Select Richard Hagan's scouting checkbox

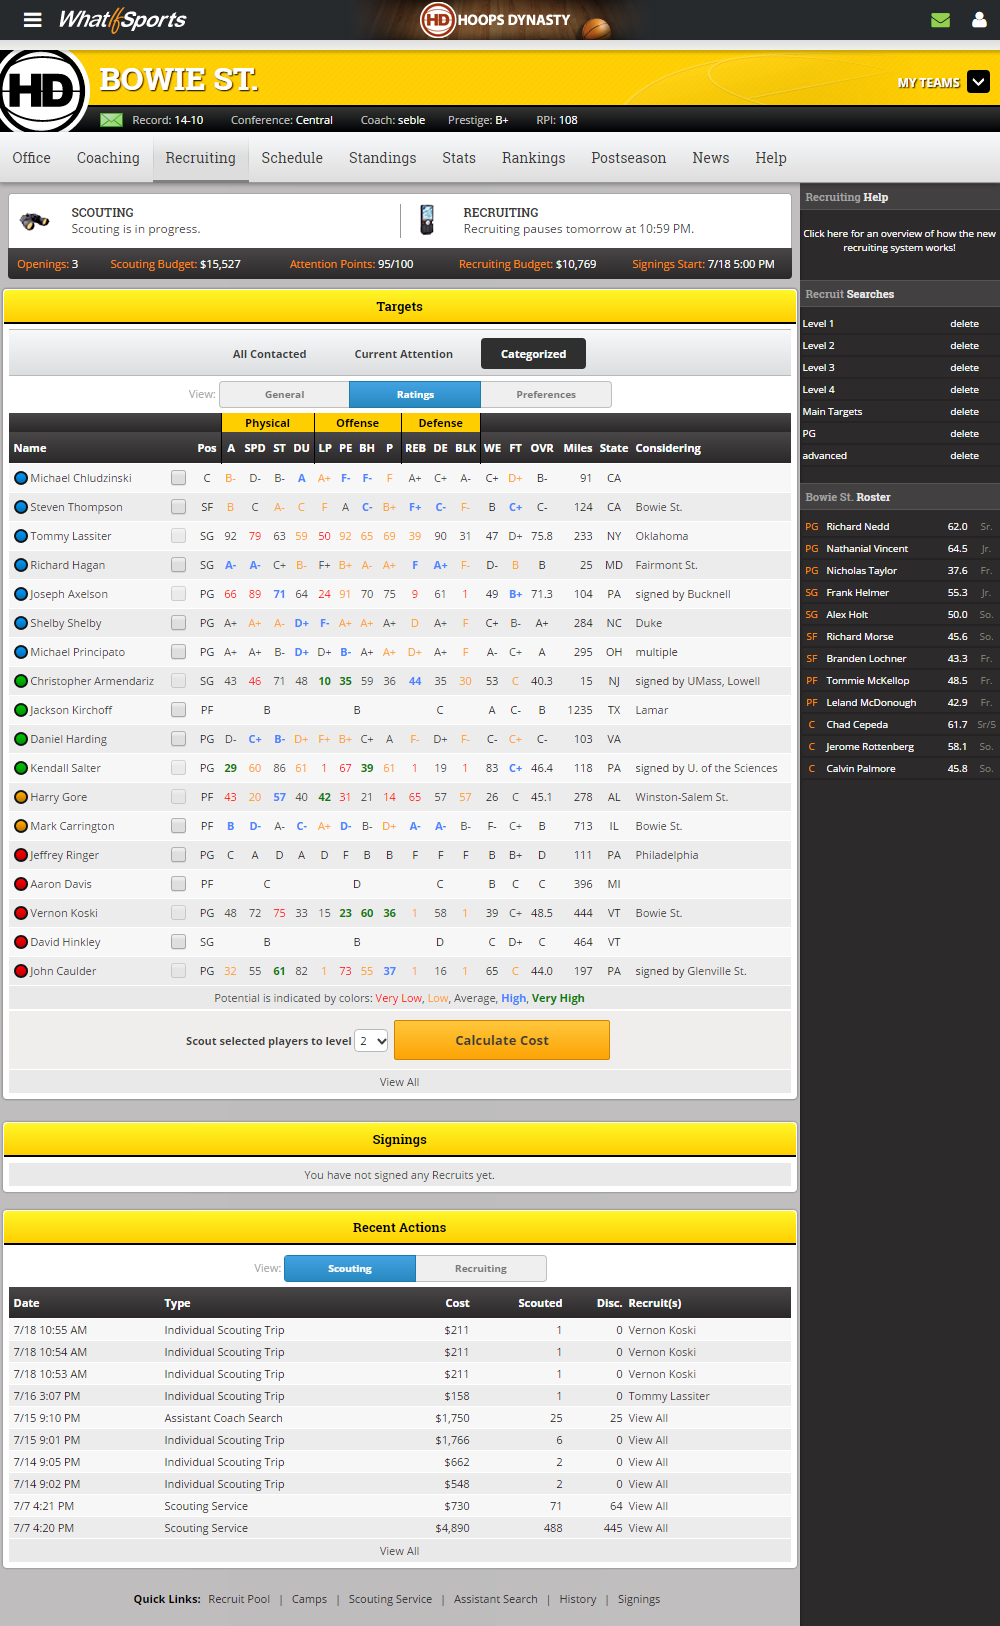pos(178,565)
